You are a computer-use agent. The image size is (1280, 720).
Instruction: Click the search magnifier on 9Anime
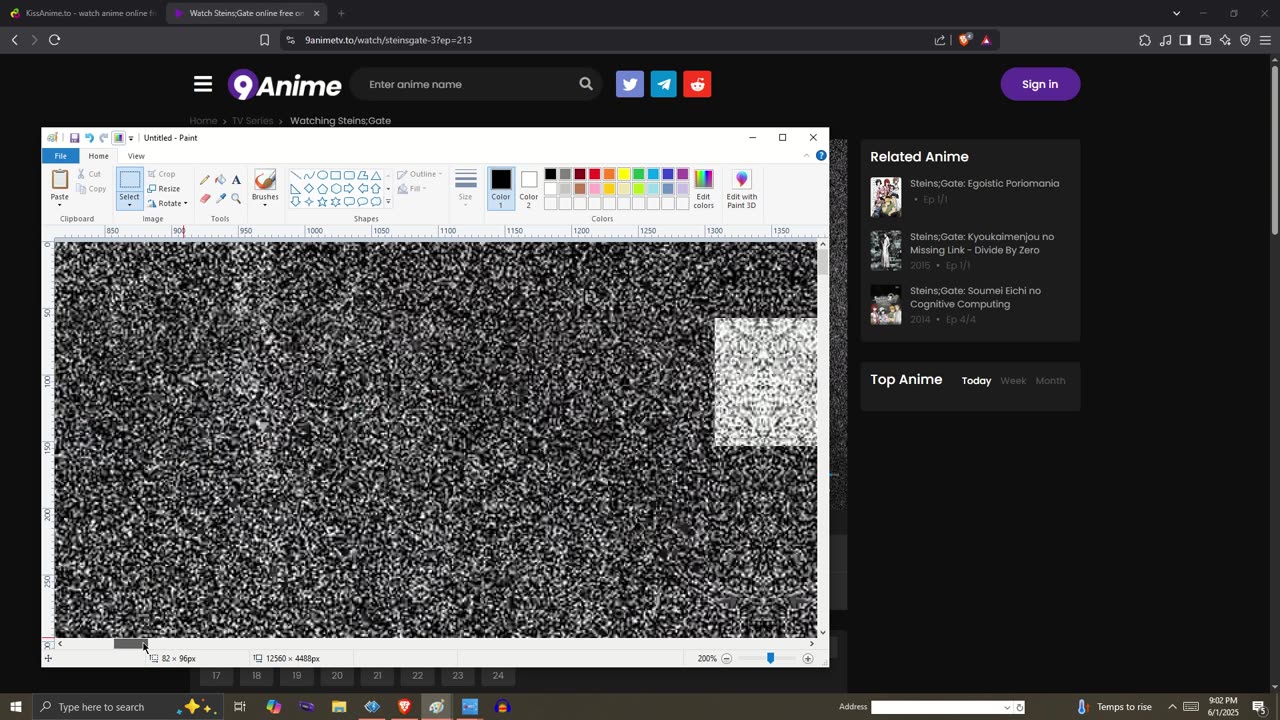point(586,84)
